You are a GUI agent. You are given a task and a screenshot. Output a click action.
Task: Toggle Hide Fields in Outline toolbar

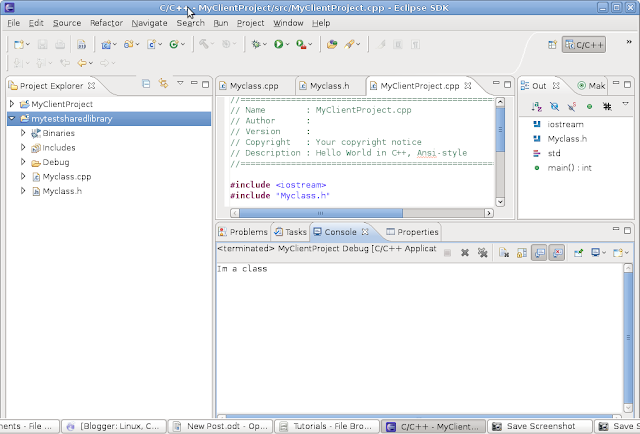click(554, 107)
